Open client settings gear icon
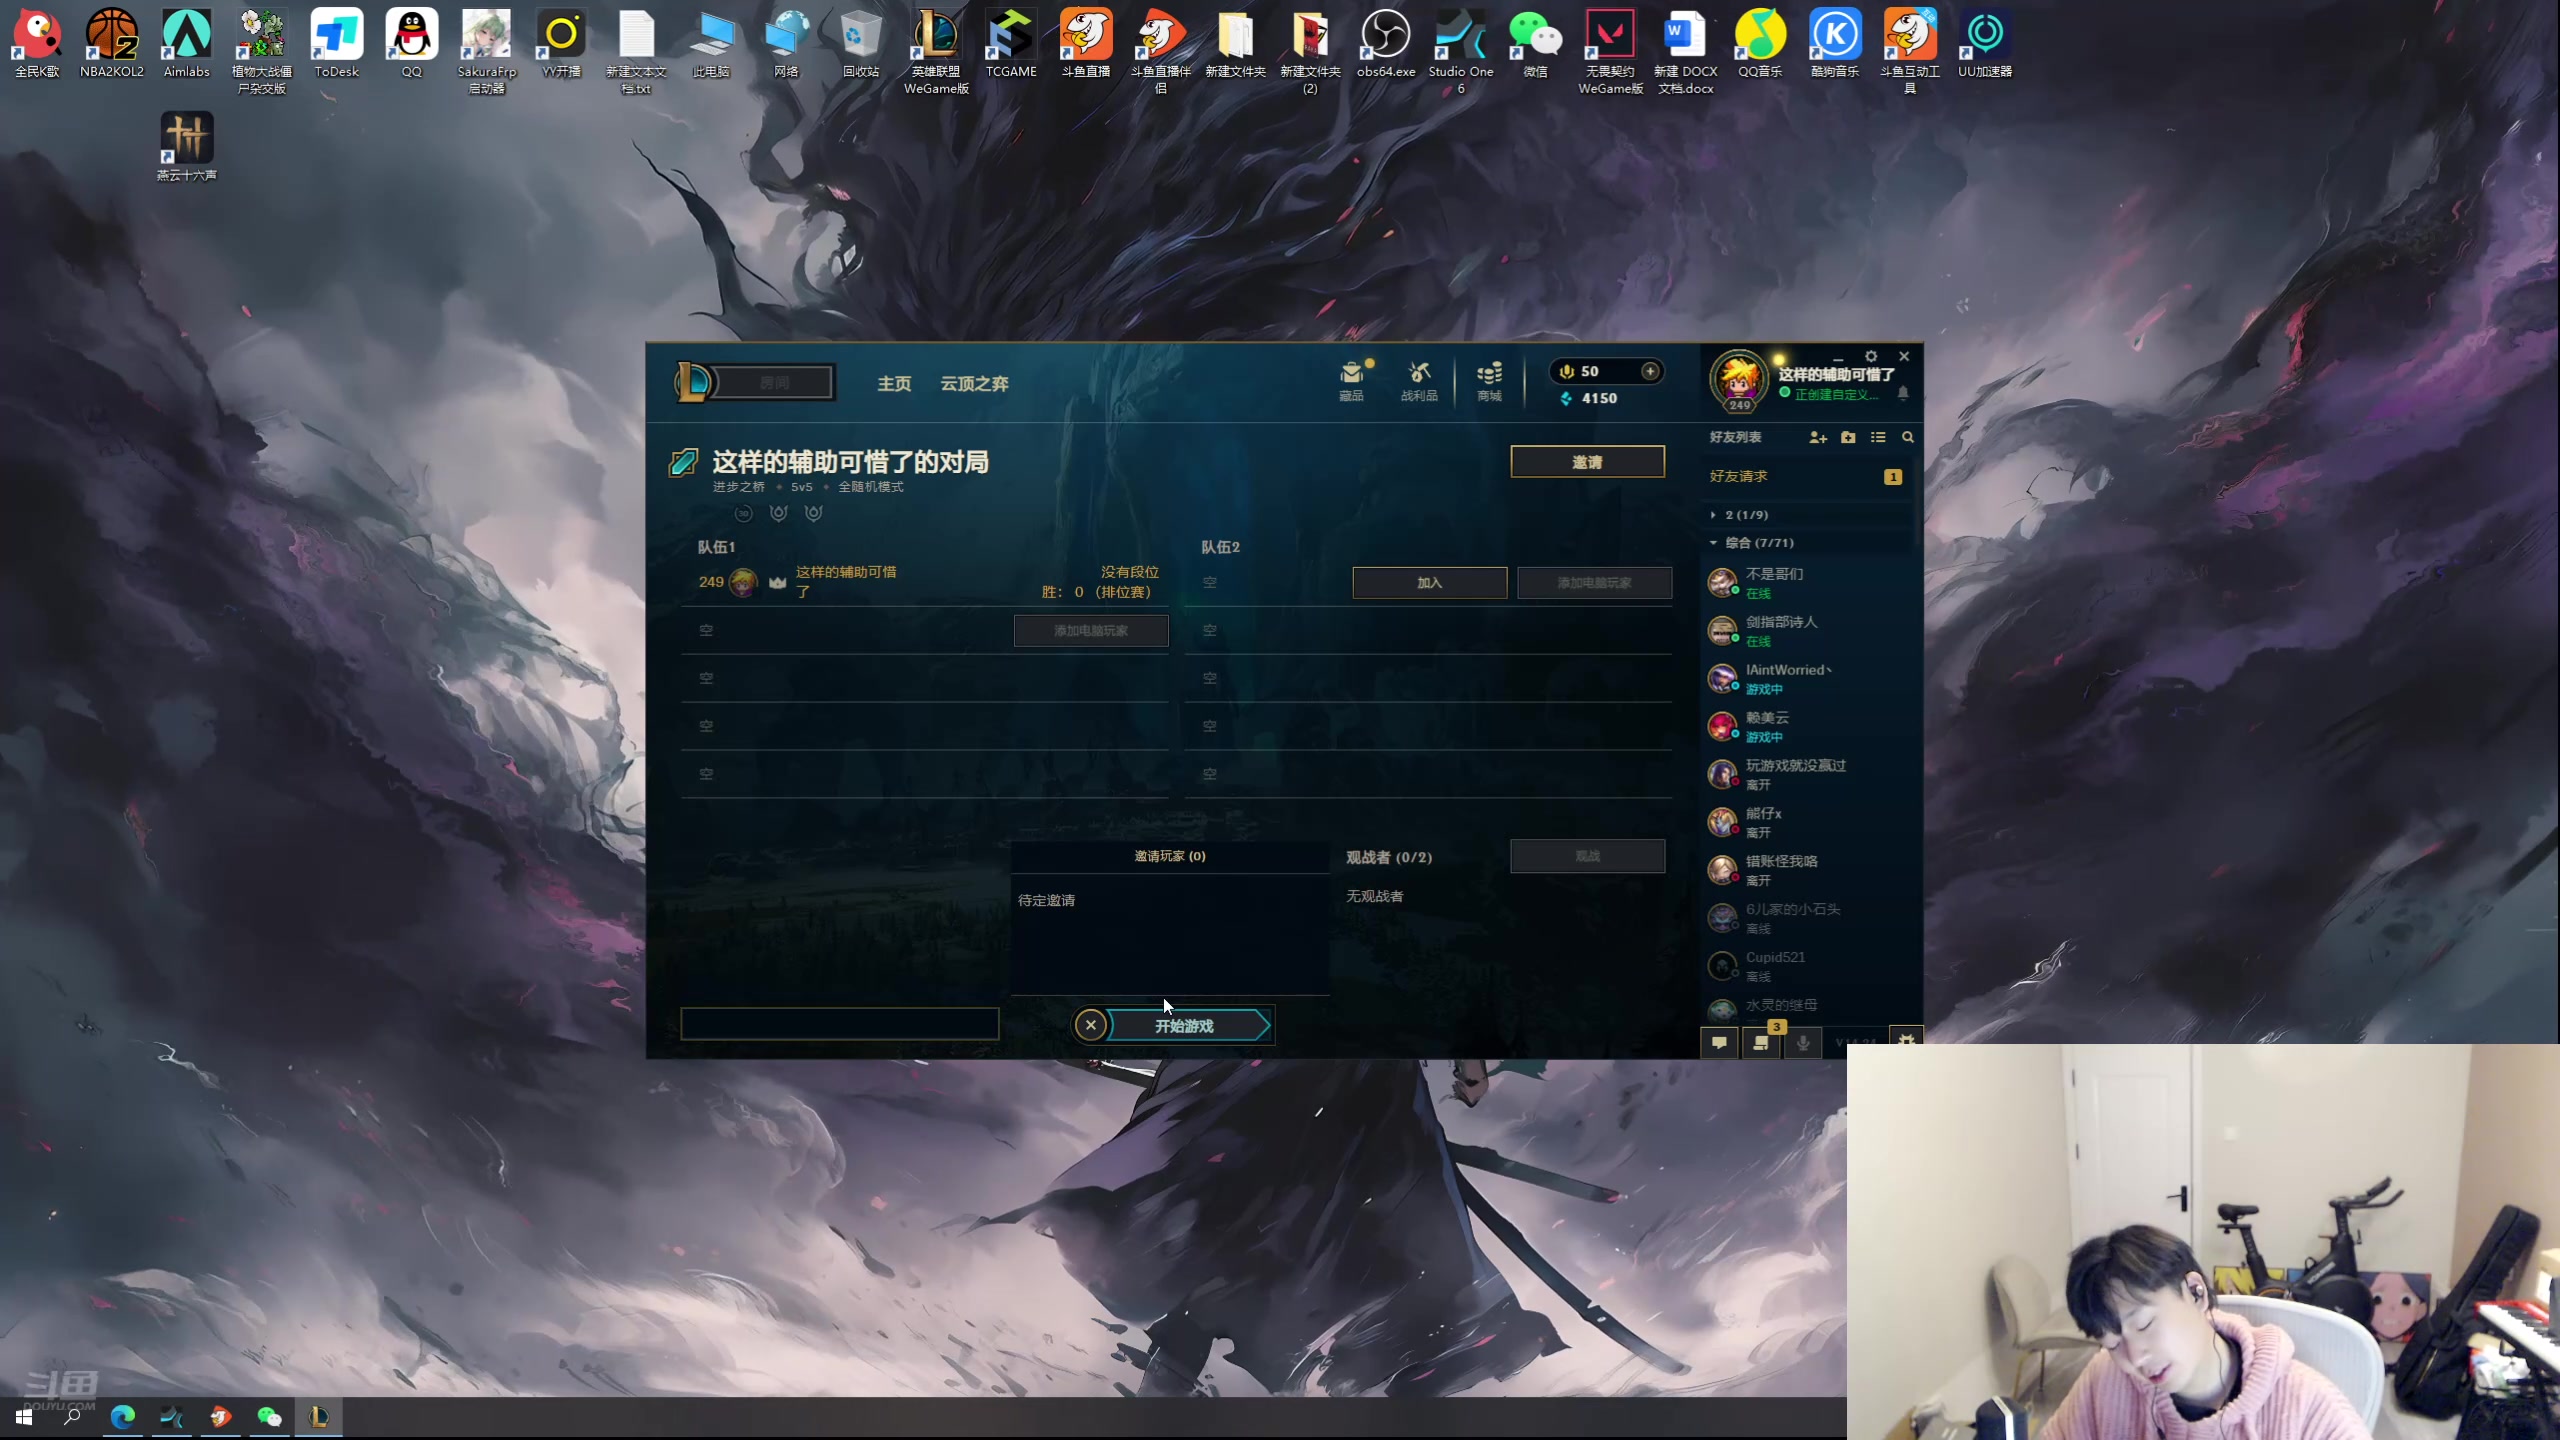This screenshot has width=2560, height=1440. click(1871, 356)
